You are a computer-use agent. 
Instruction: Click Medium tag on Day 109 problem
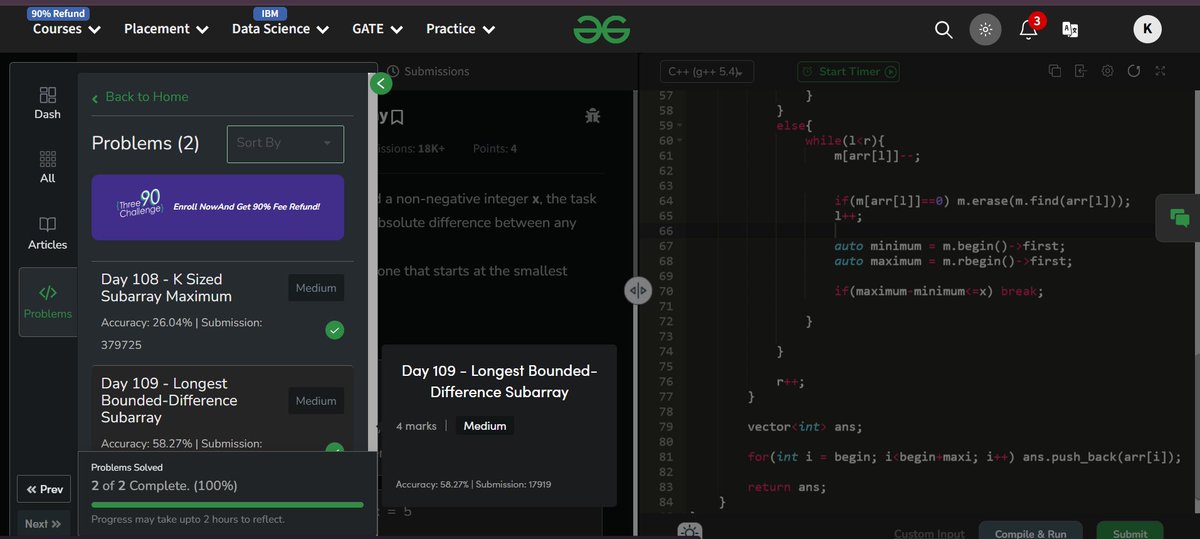click(316, 401)
